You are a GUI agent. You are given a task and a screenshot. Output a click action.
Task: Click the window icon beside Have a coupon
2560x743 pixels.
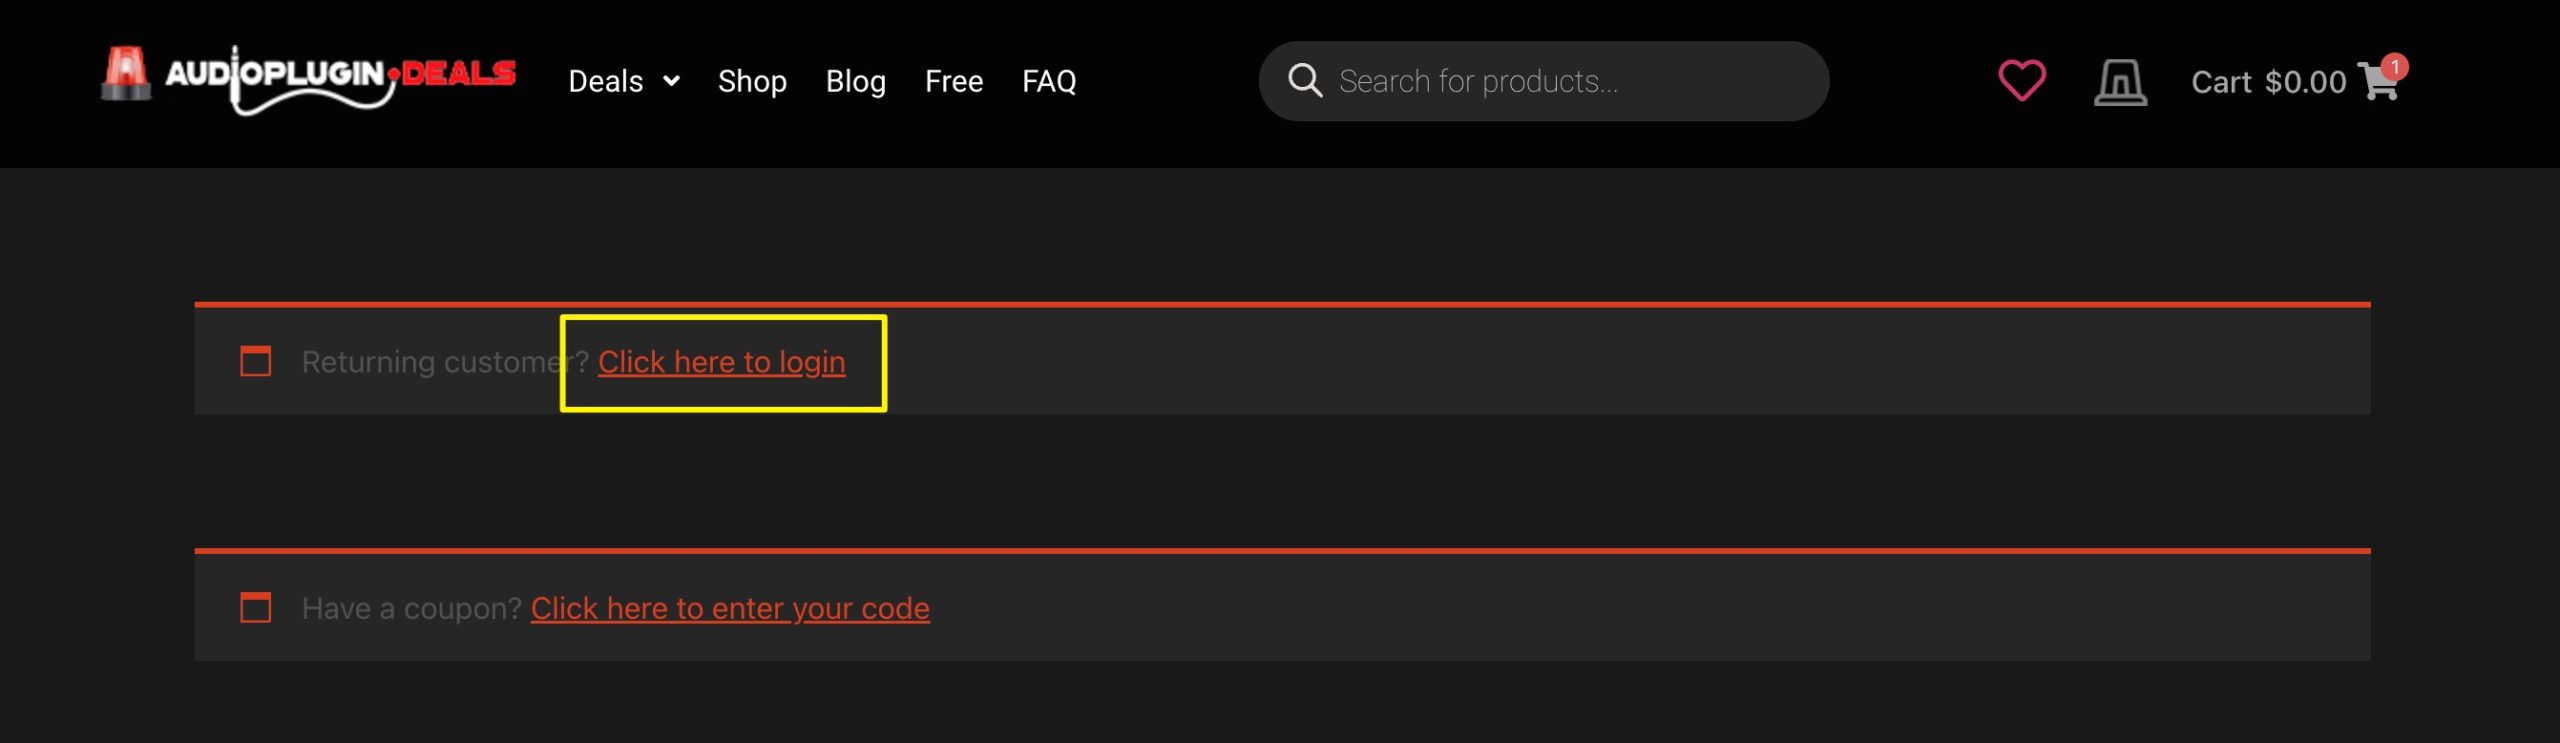(x=256, y=607)
